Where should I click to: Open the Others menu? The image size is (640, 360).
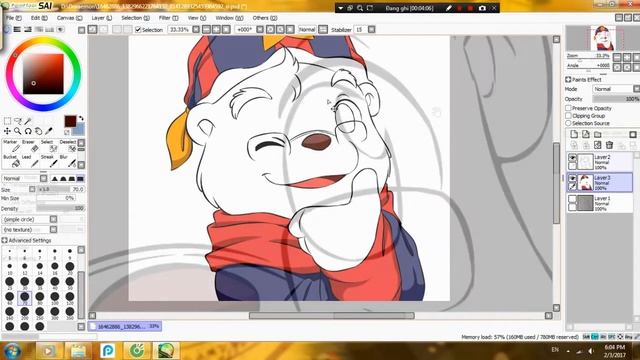pos(264,18)
